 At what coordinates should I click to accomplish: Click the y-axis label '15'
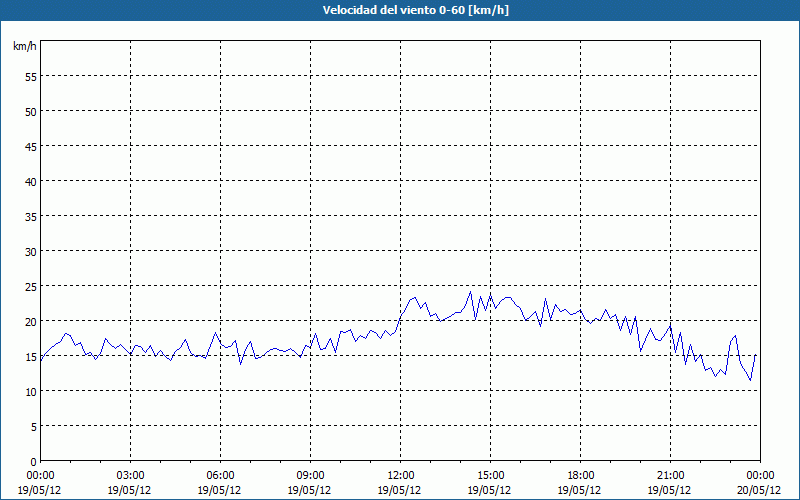[31, 357]
